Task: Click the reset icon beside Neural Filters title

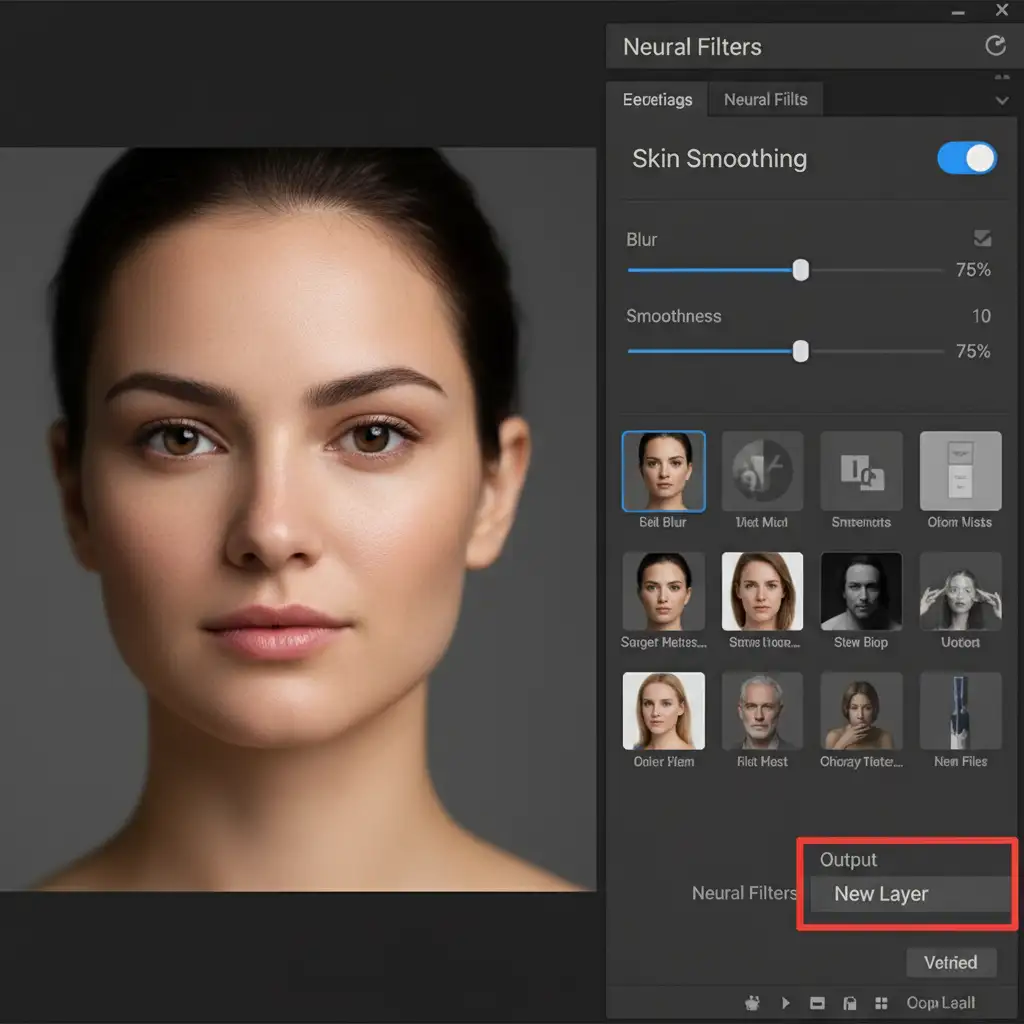Action: tap(994, 46)
